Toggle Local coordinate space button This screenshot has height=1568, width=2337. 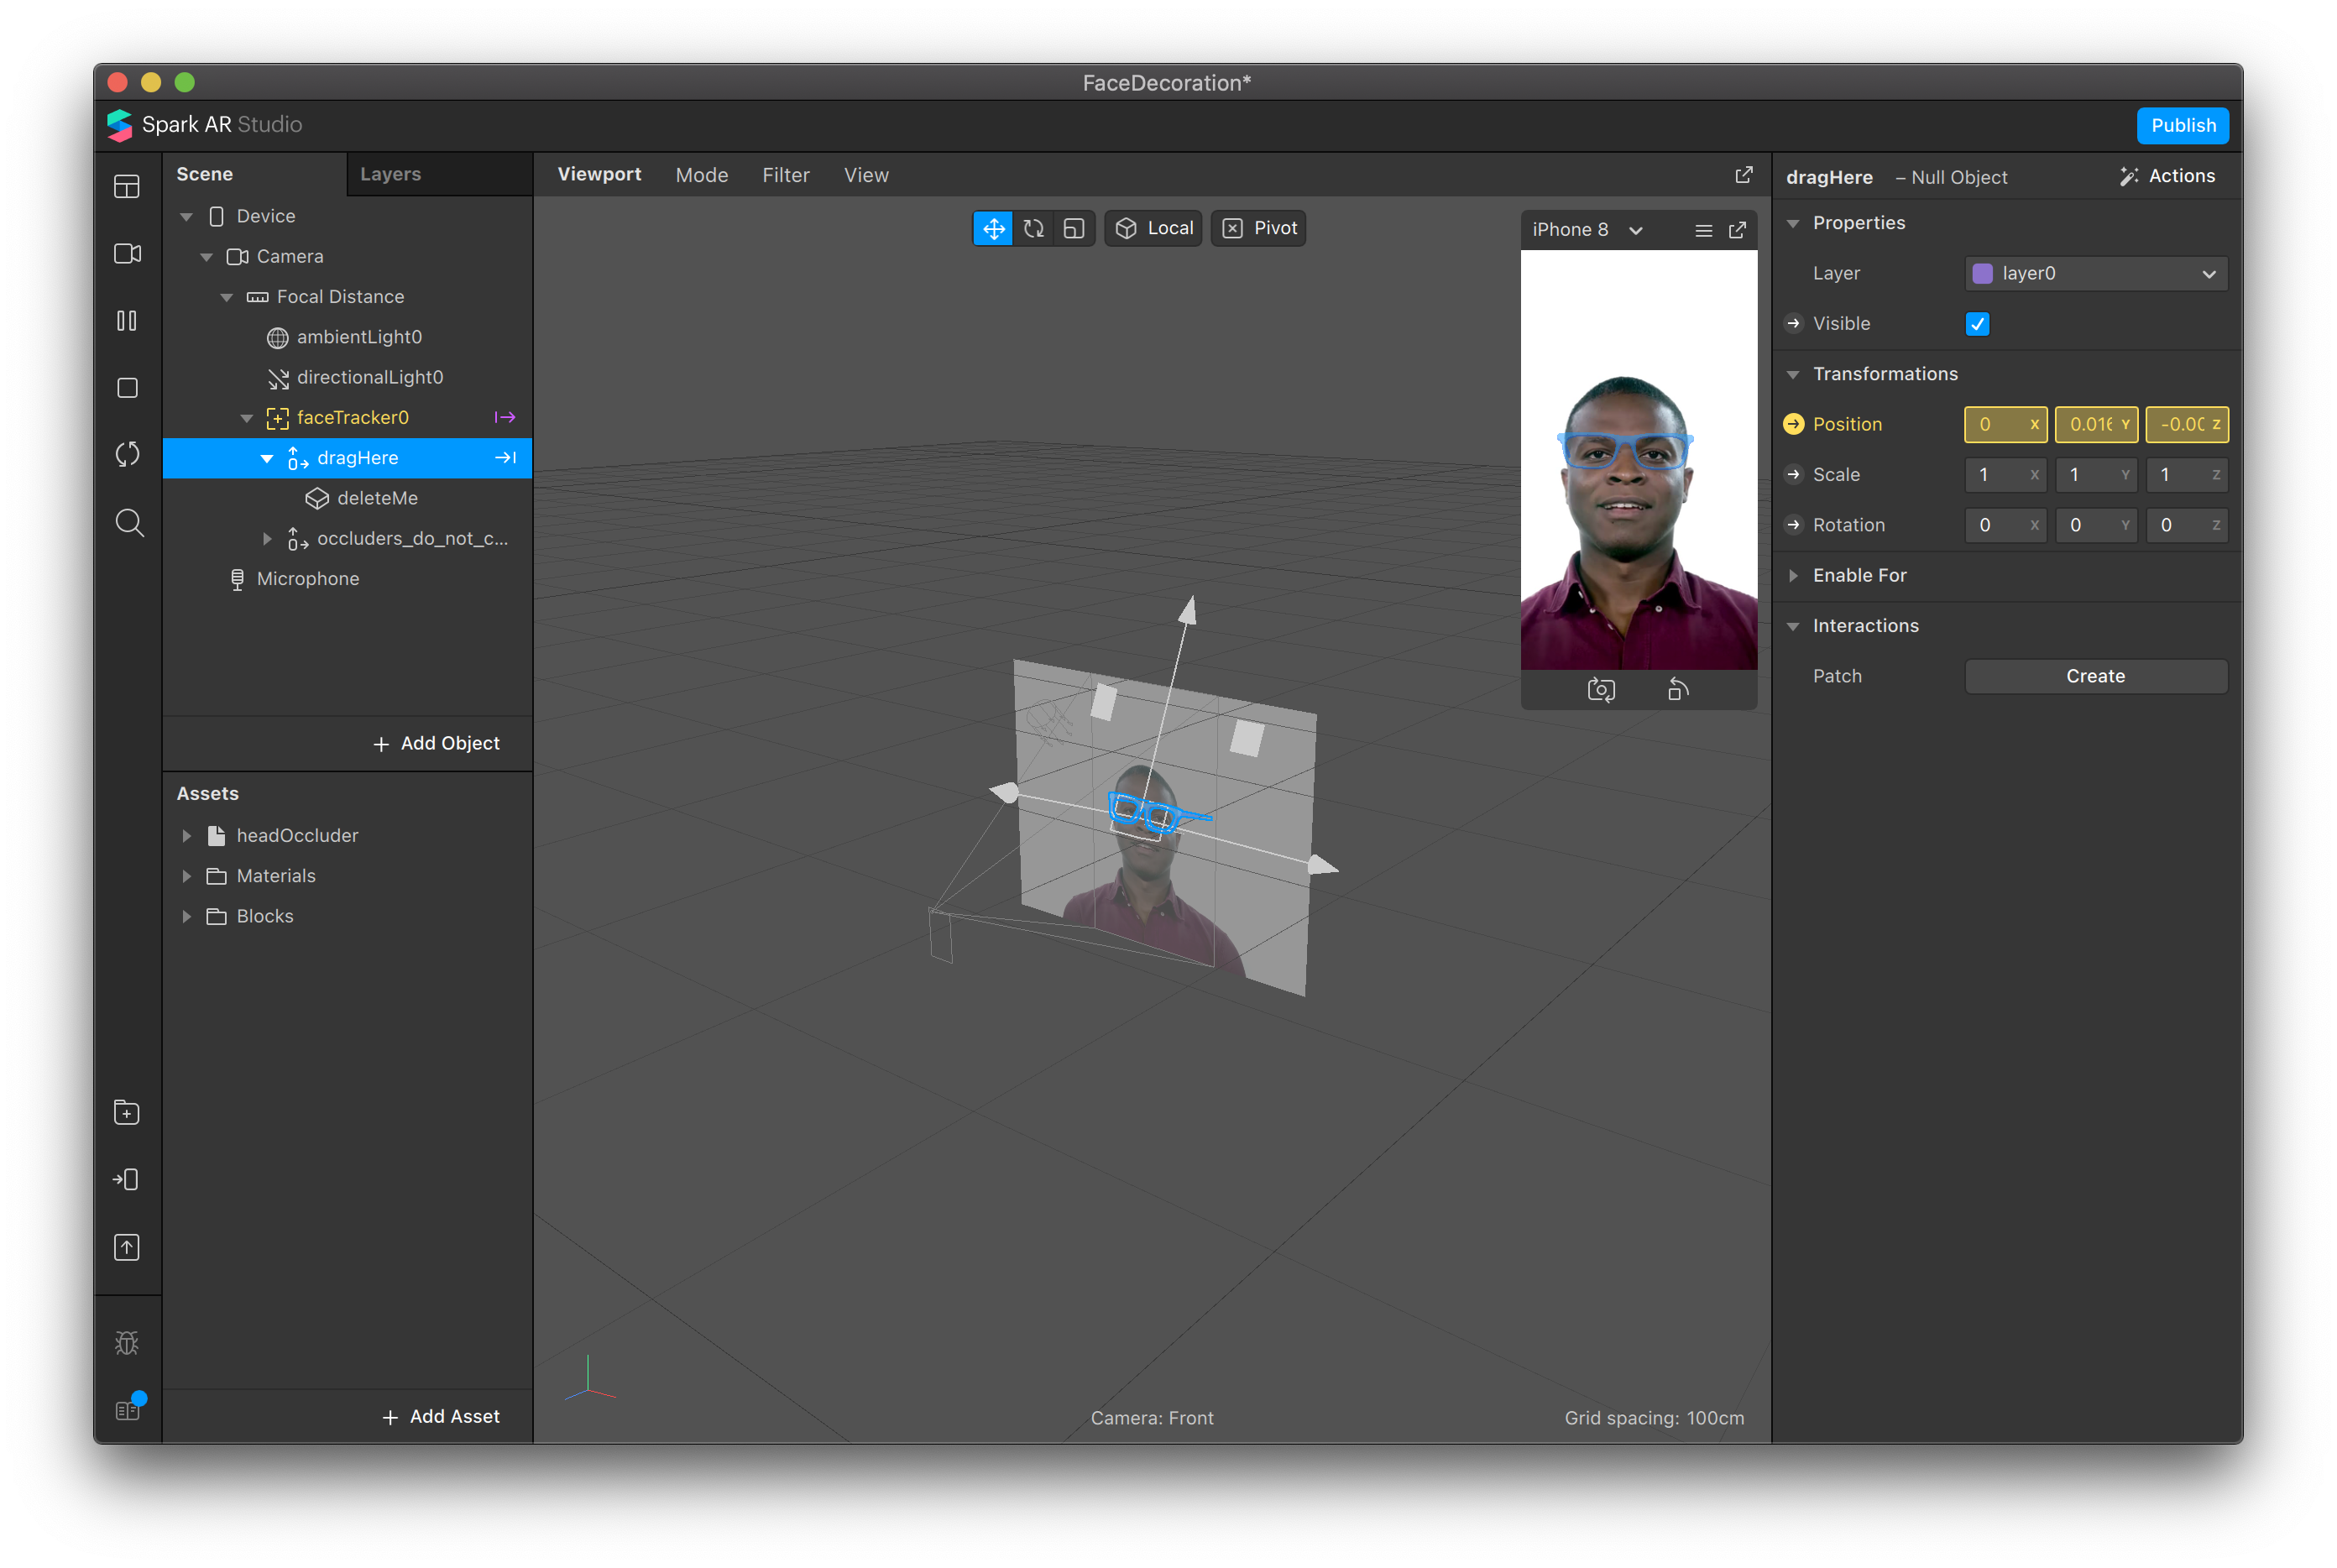coord(1153,228)
